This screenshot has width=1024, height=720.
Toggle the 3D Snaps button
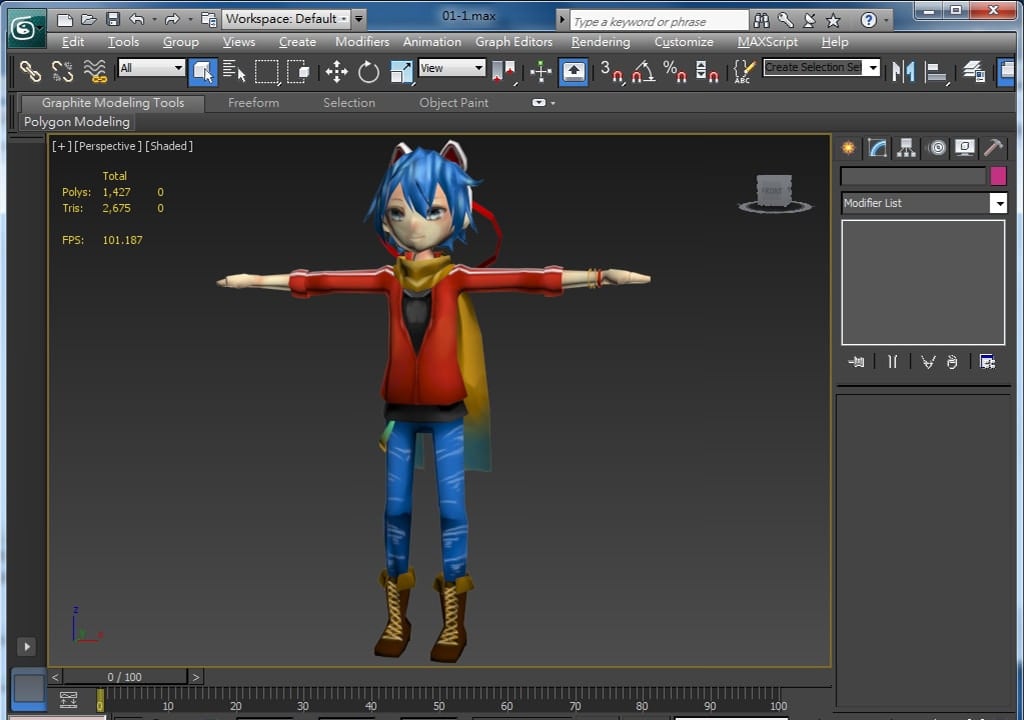tap(611, 71)
